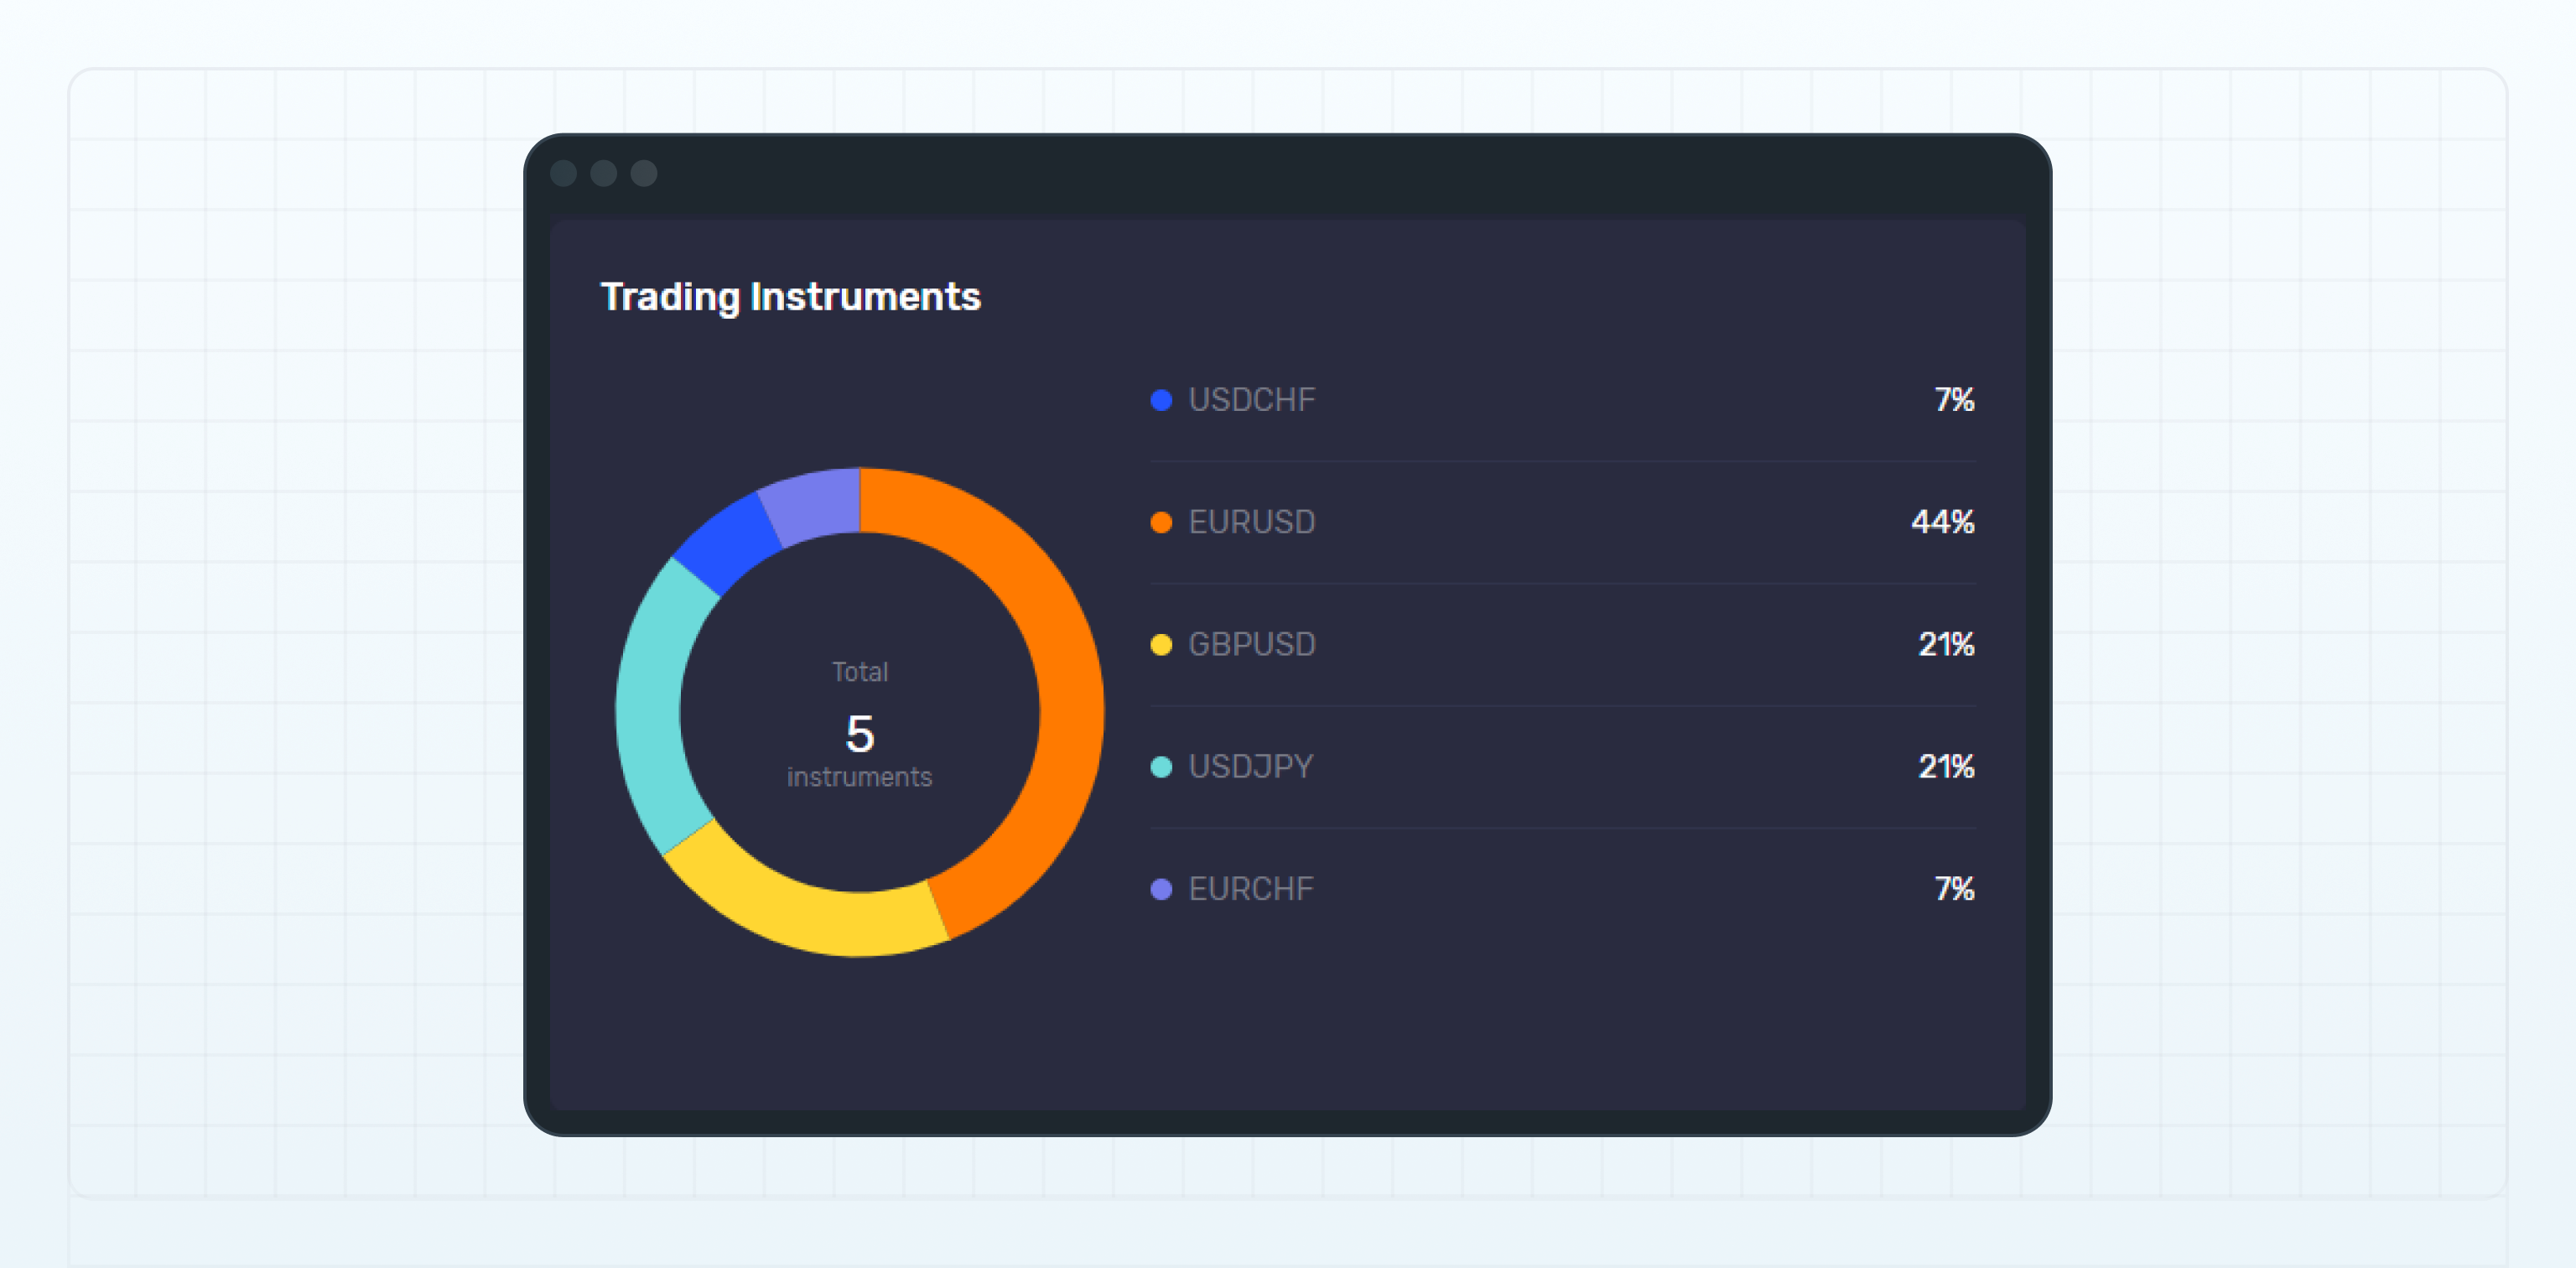
Task: Click the teal USDJPY legend dot
Action: (1161, 766)
